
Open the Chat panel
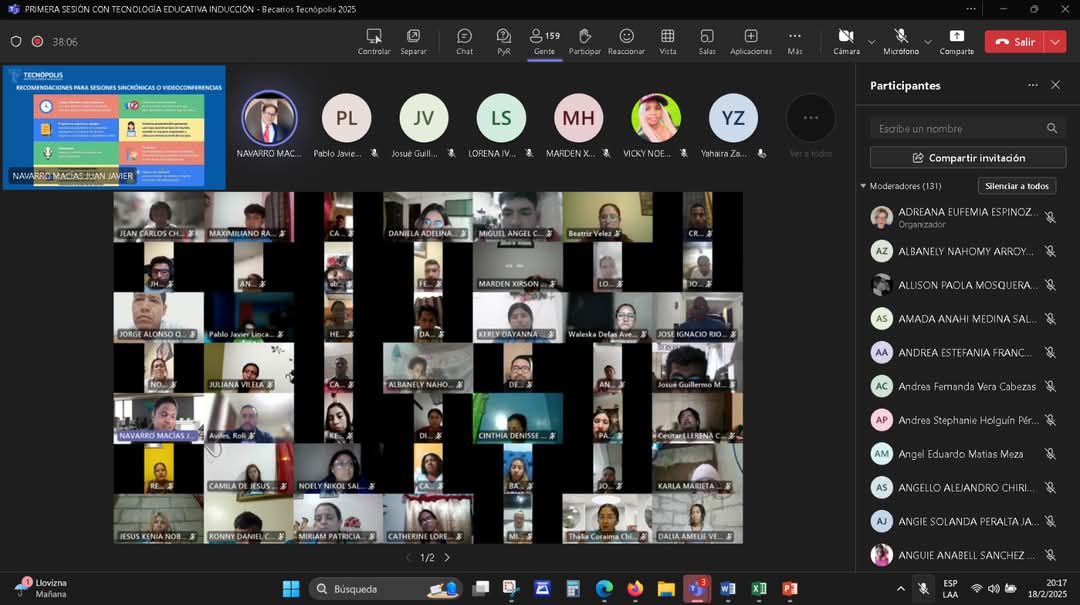click(464, 41)
